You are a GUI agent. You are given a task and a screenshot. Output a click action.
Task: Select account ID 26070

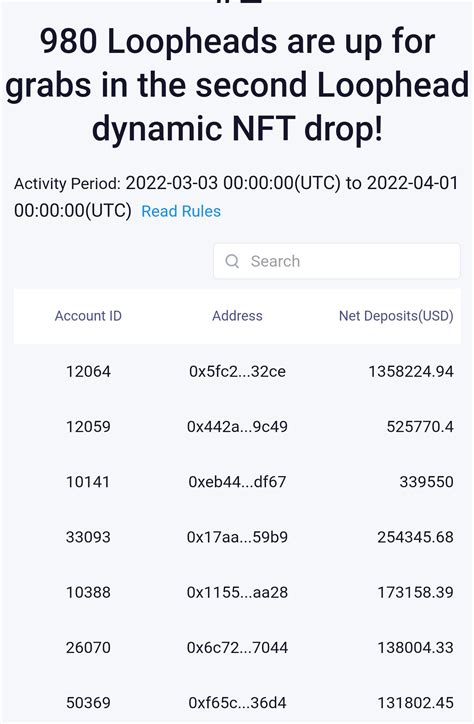pos(88,647)
